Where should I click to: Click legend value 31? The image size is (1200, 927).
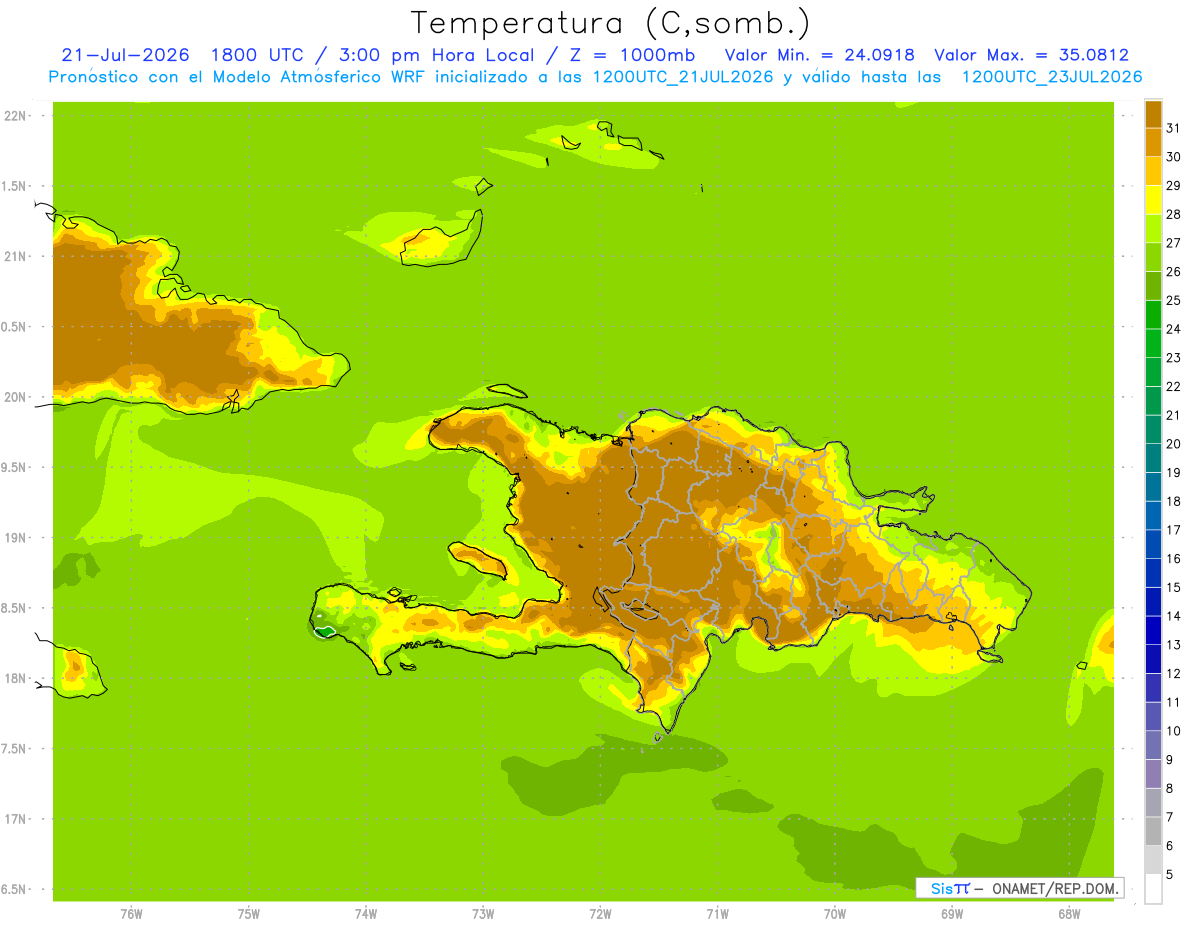pos(1173,128)
